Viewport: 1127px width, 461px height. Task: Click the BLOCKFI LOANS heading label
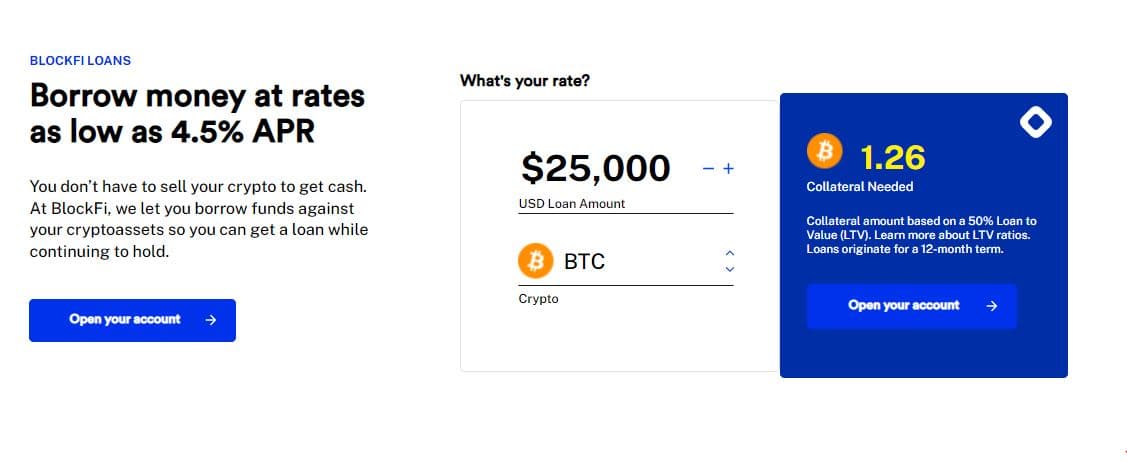[80, 61]
